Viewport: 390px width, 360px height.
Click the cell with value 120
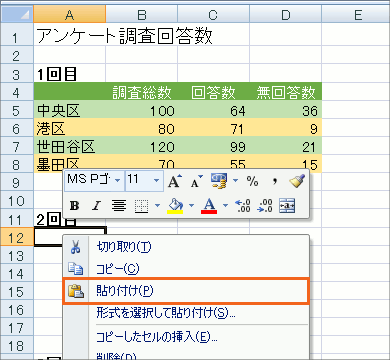(x=142, y=146)
